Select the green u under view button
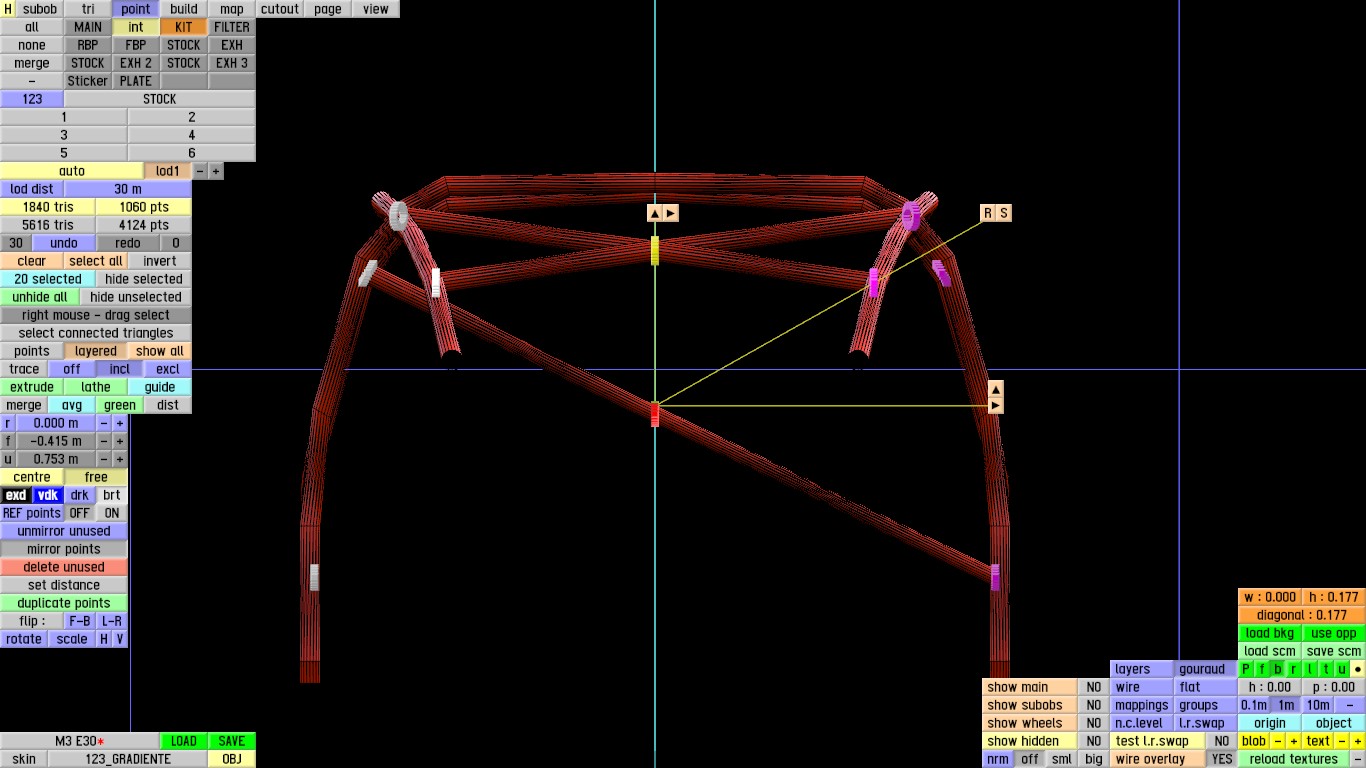Viewport: 1366px width, 768px height. click(1342, 669)
